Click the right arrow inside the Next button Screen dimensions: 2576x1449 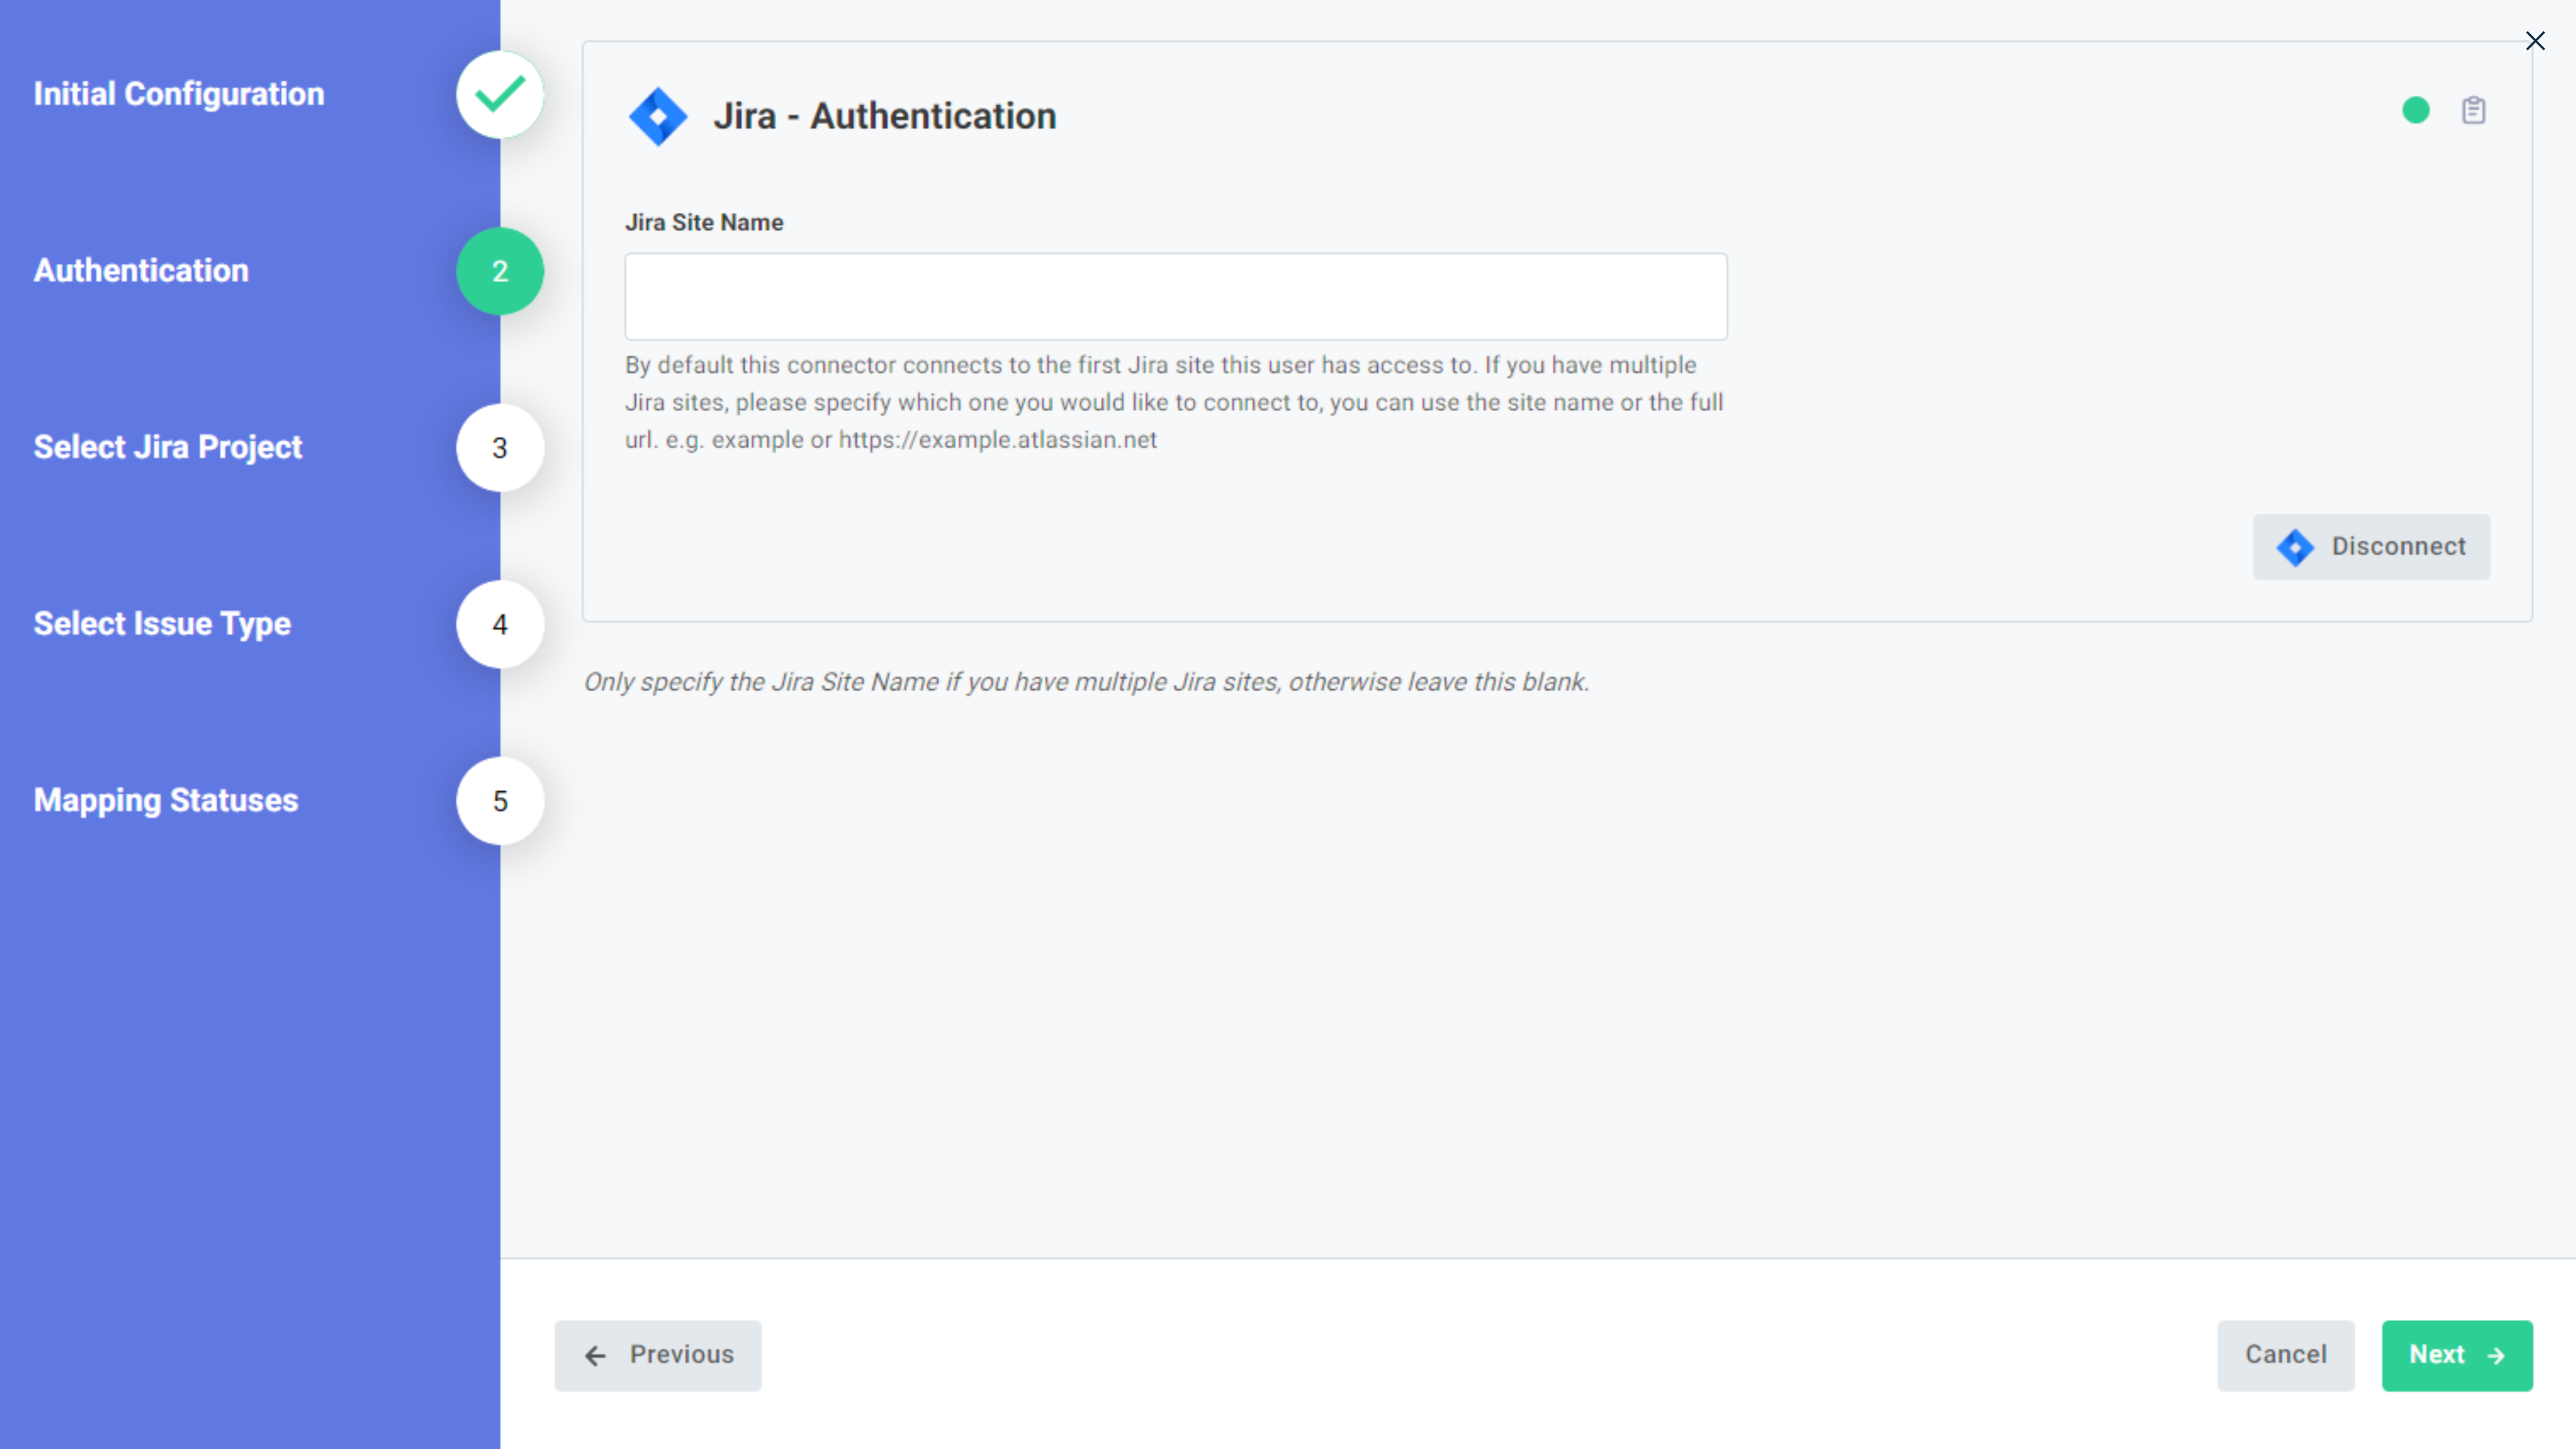[2496, 1355]
